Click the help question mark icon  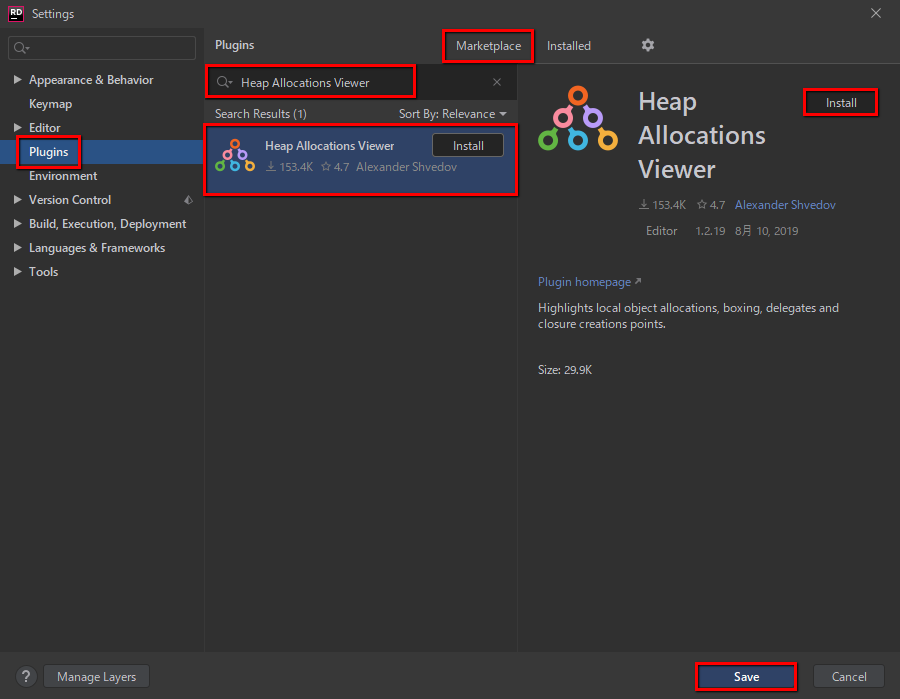click(x=25, y=676)
